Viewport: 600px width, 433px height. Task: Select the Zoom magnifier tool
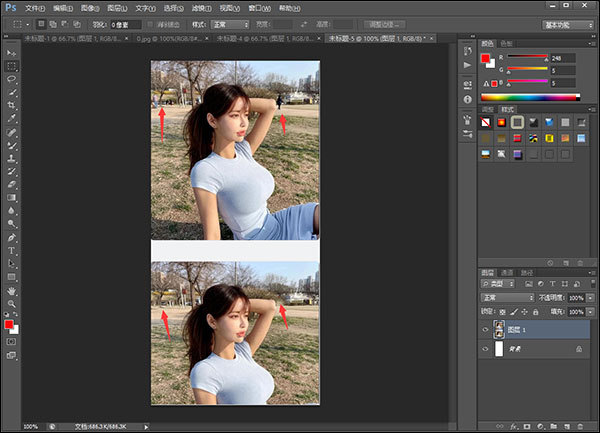click(x=12, y=303)
